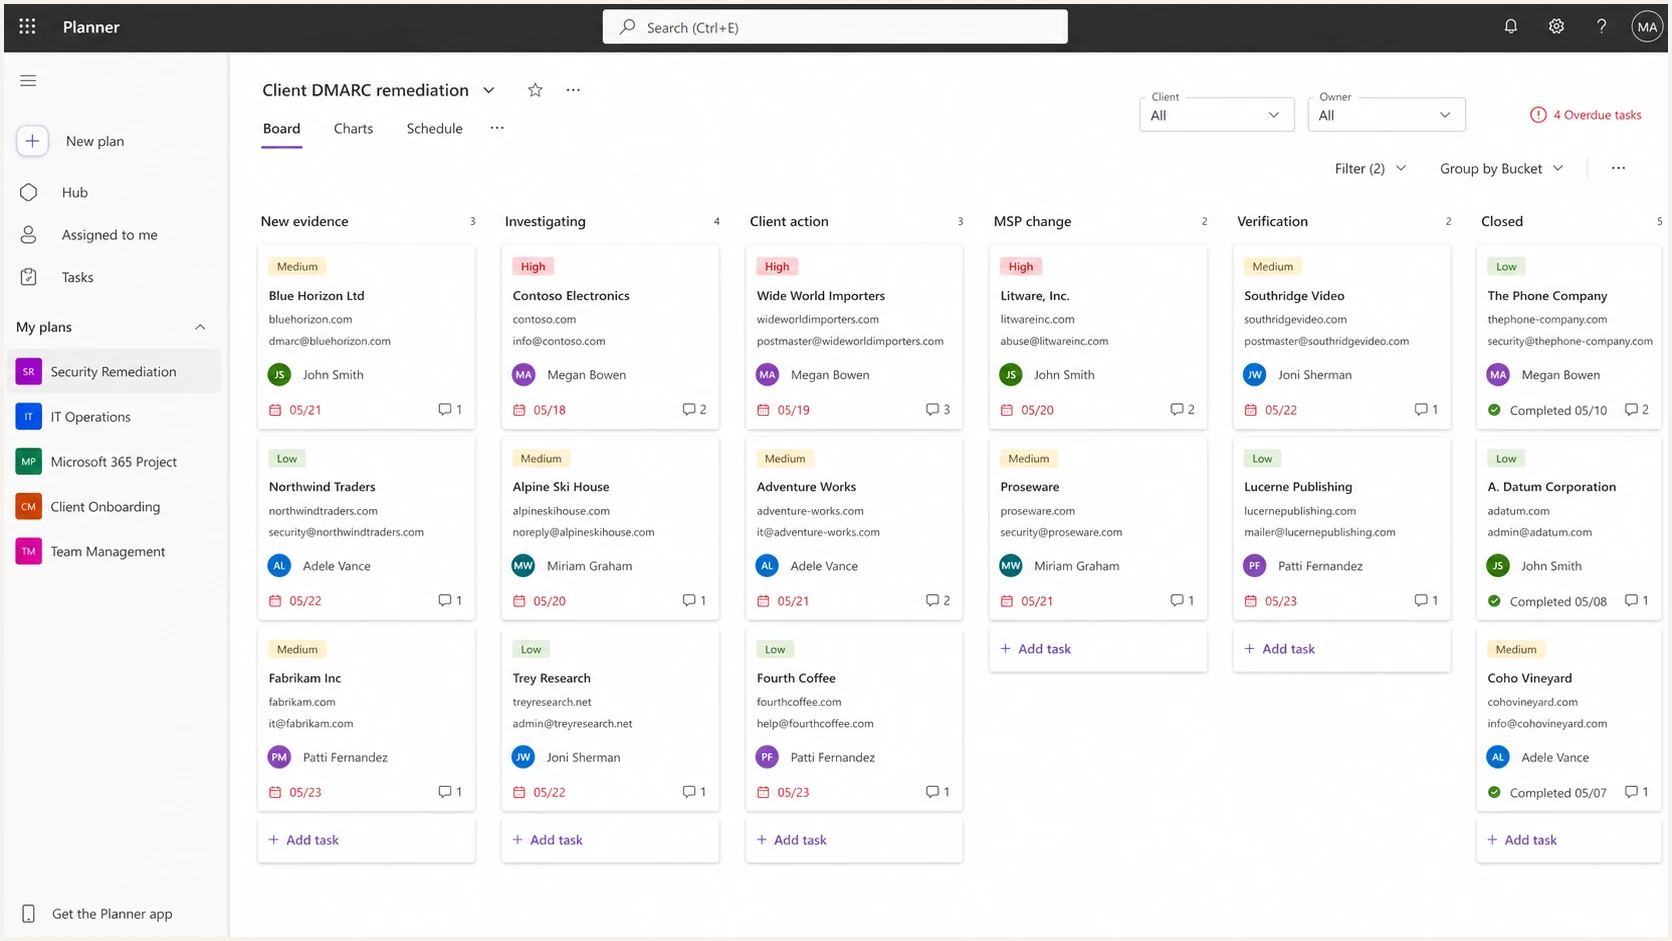Click the Planner app title

coord(91,27)
